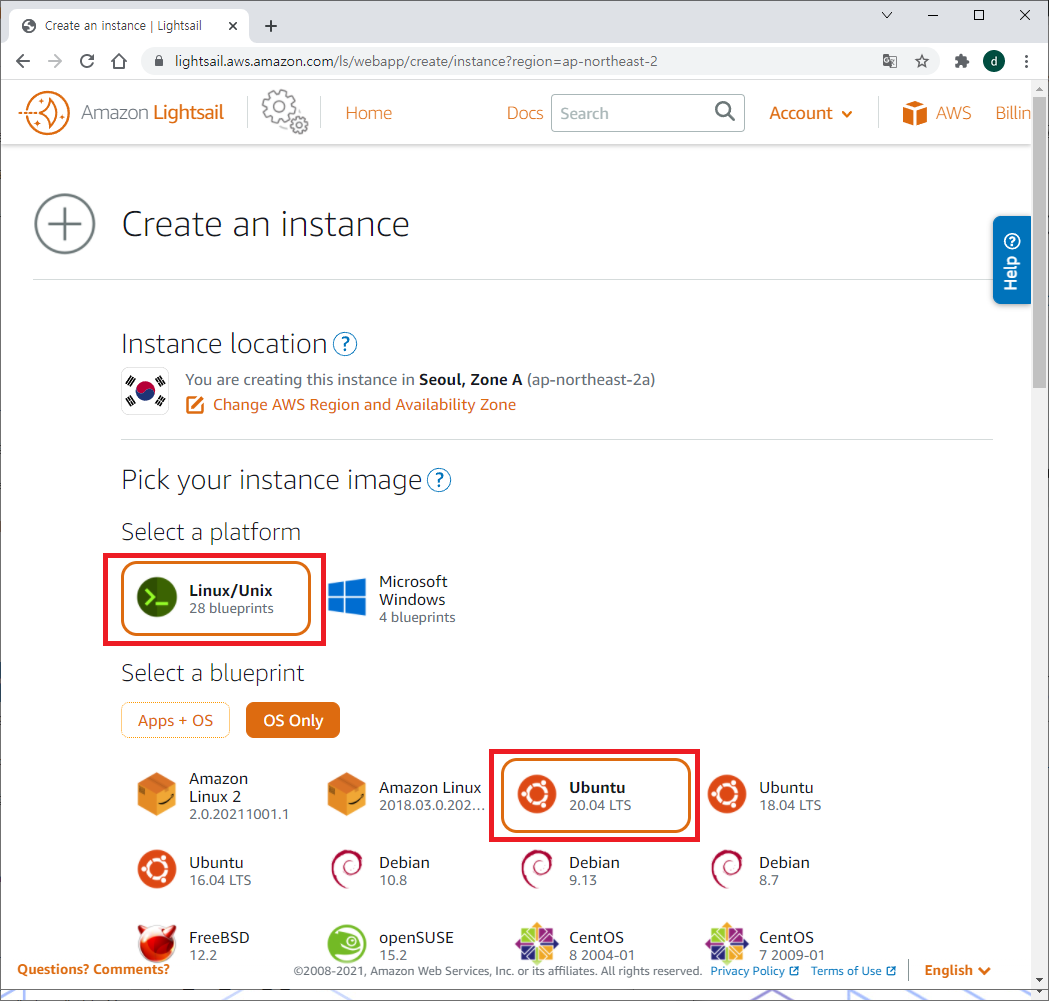
Task: Bookmark this page with the star icon
Action: tap(922, 62)
